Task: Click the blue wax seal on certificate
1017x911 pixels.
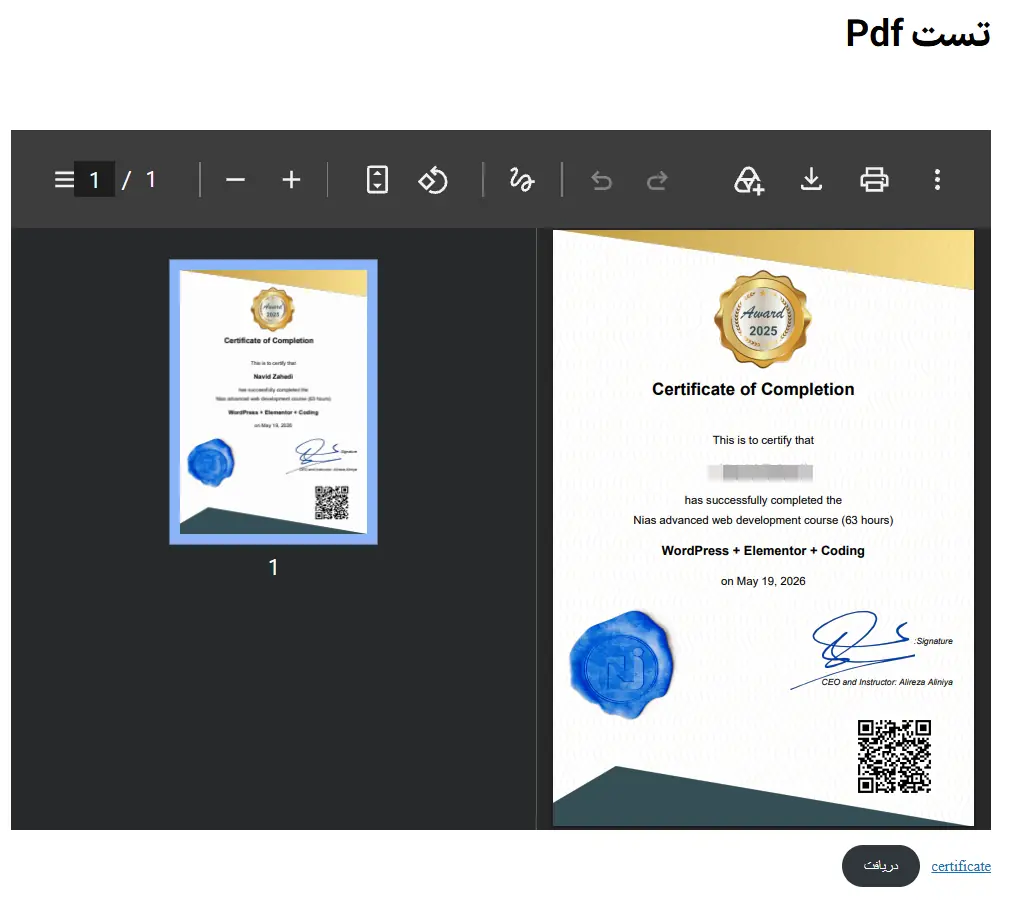Action: (x=621, y=665)
